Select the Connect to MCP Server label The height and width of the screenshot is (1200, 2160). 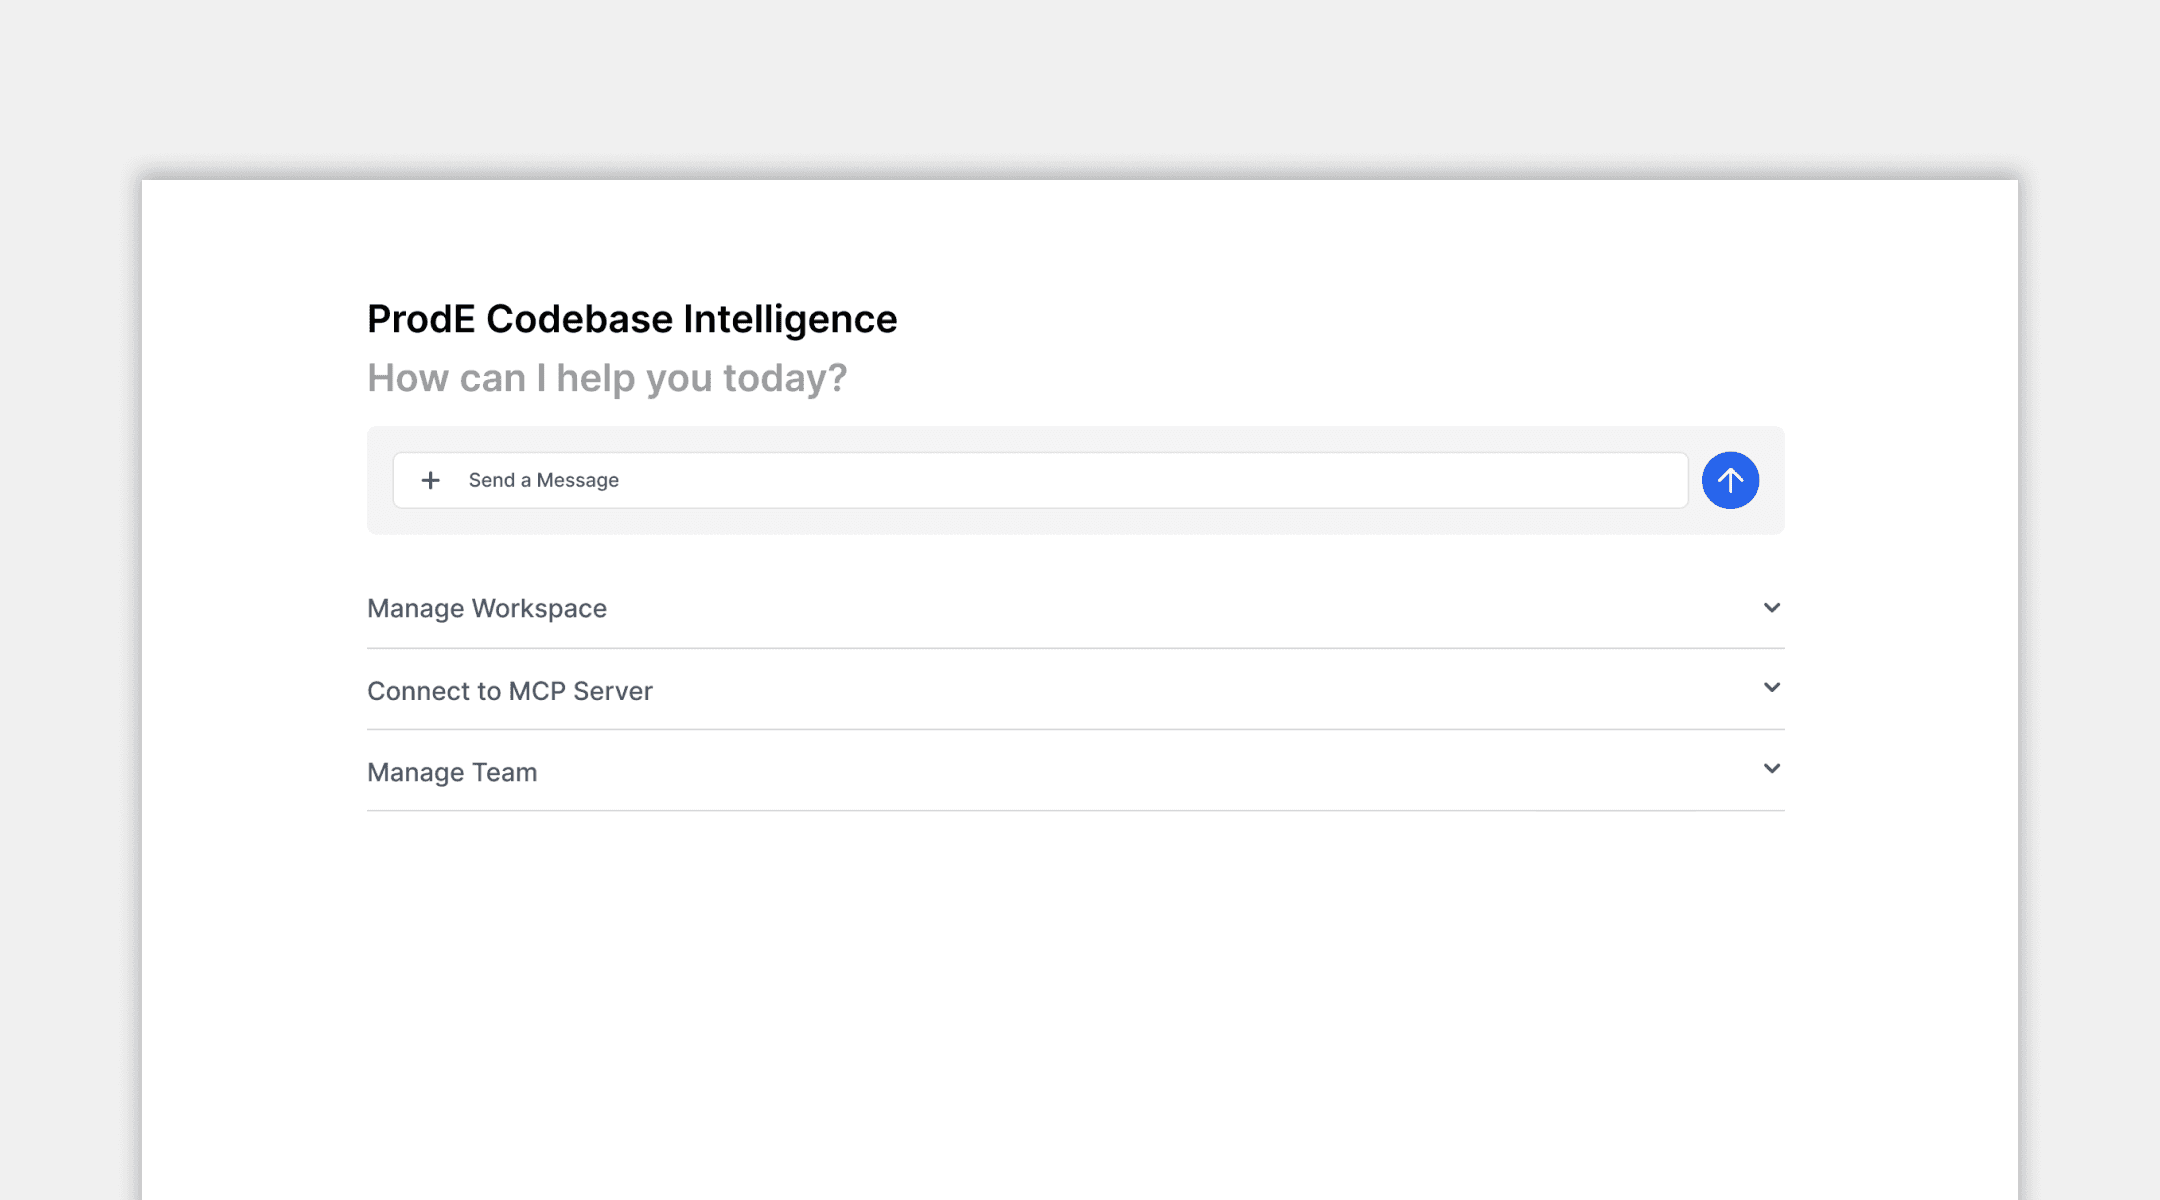click(510, 691)
